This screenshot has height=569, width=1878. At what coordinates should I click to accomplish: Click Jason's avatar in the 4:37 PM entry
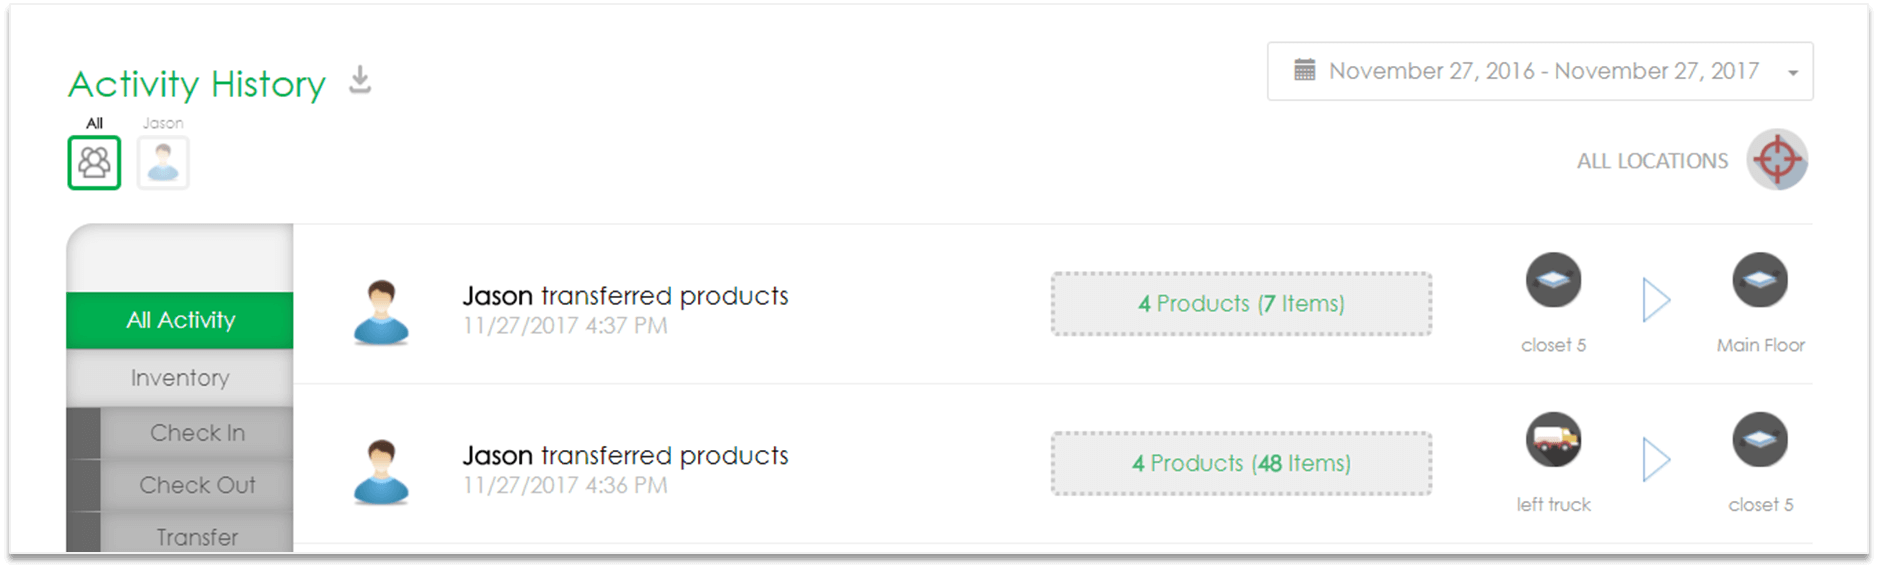[x=381, y=313]
